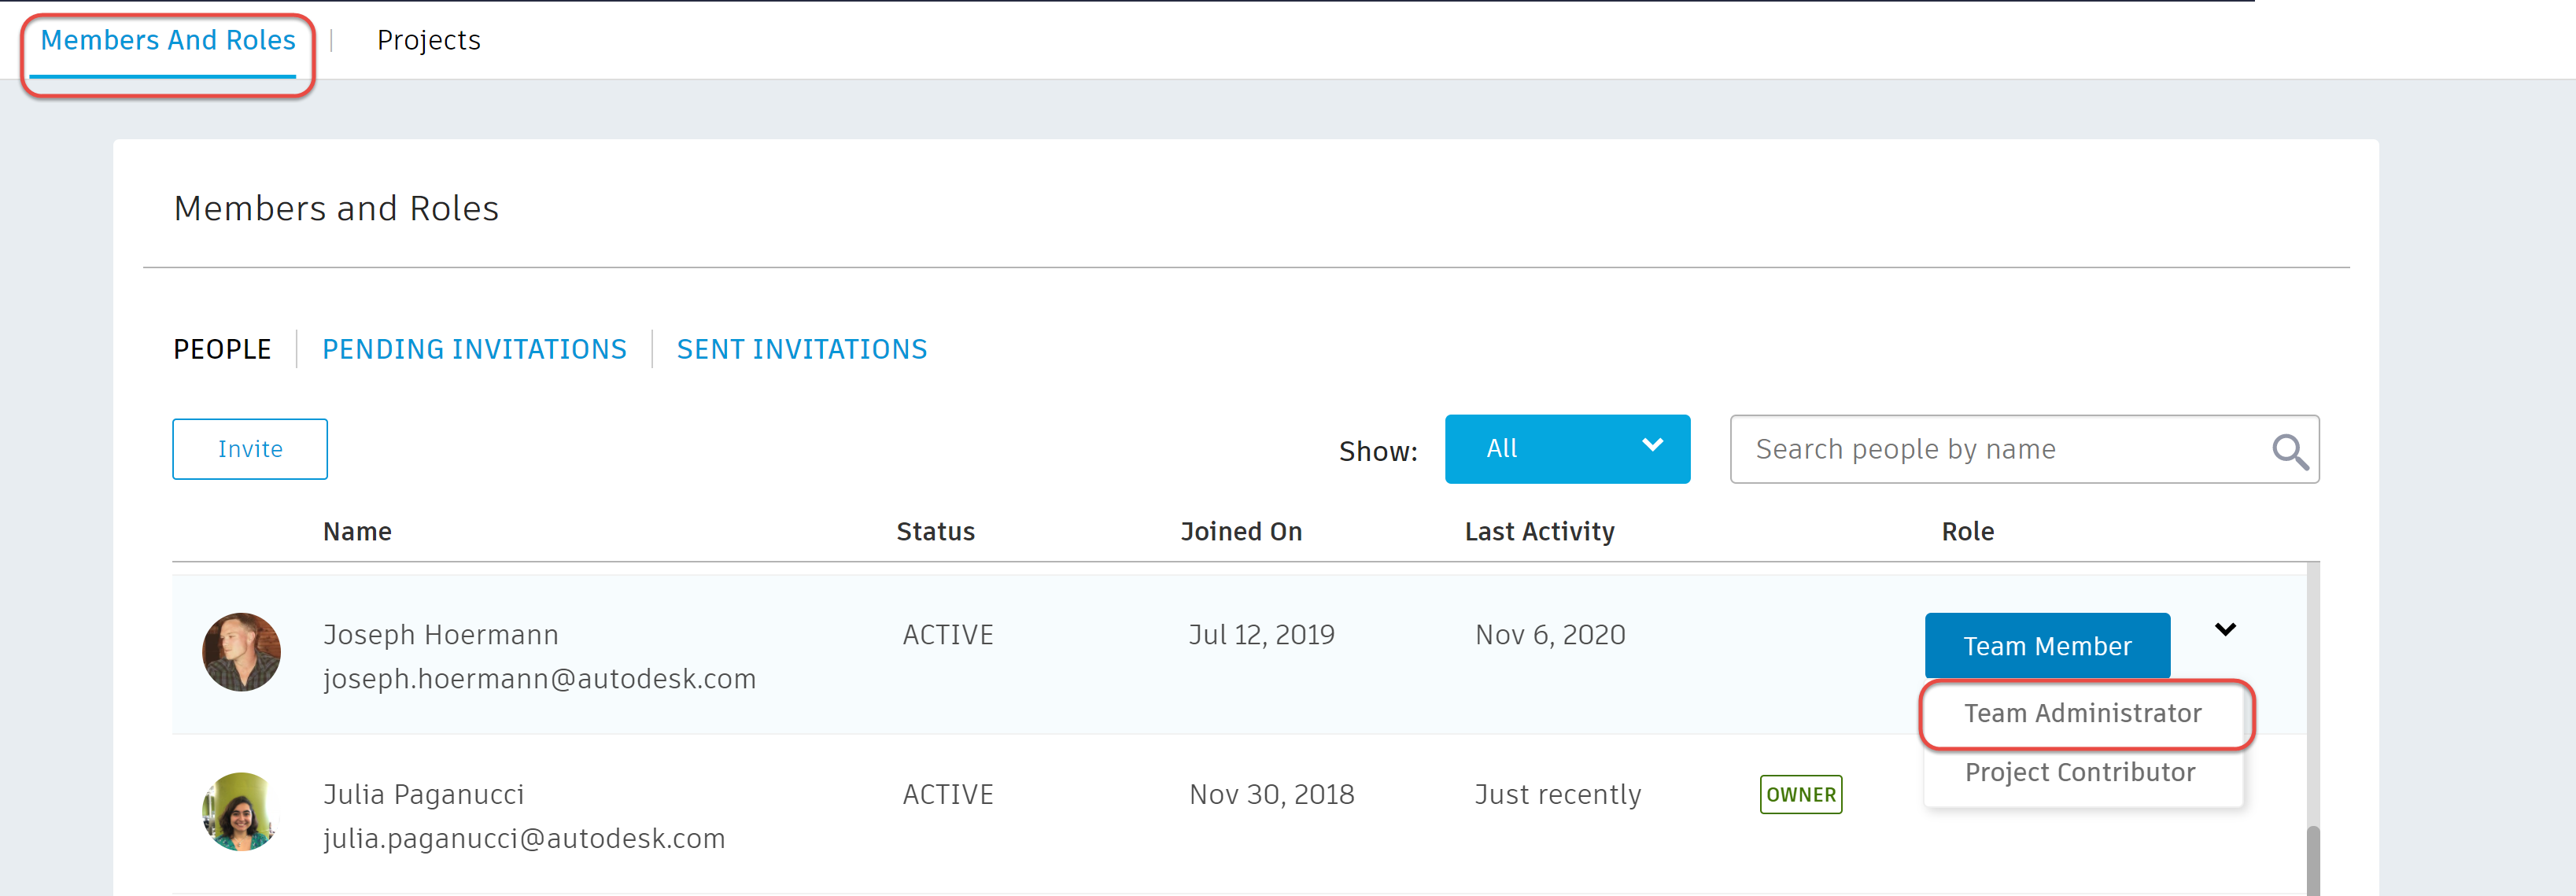This screenshot has height=896, width=2576.
Task: Click the Name column header
Action: pos(357,531)
